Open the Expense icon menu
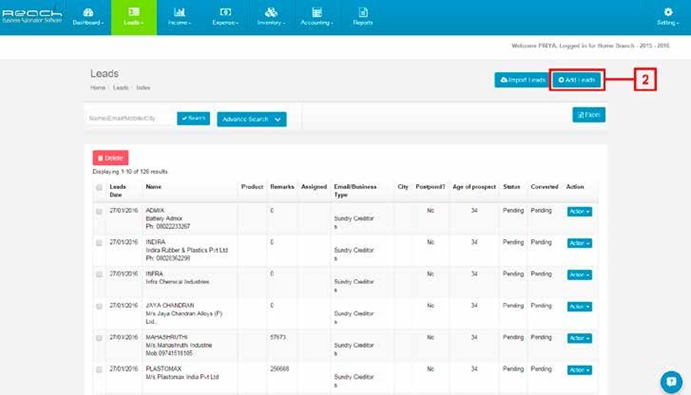Image resolution: width=691 pixels, height=395 pixels. point(225,12)
